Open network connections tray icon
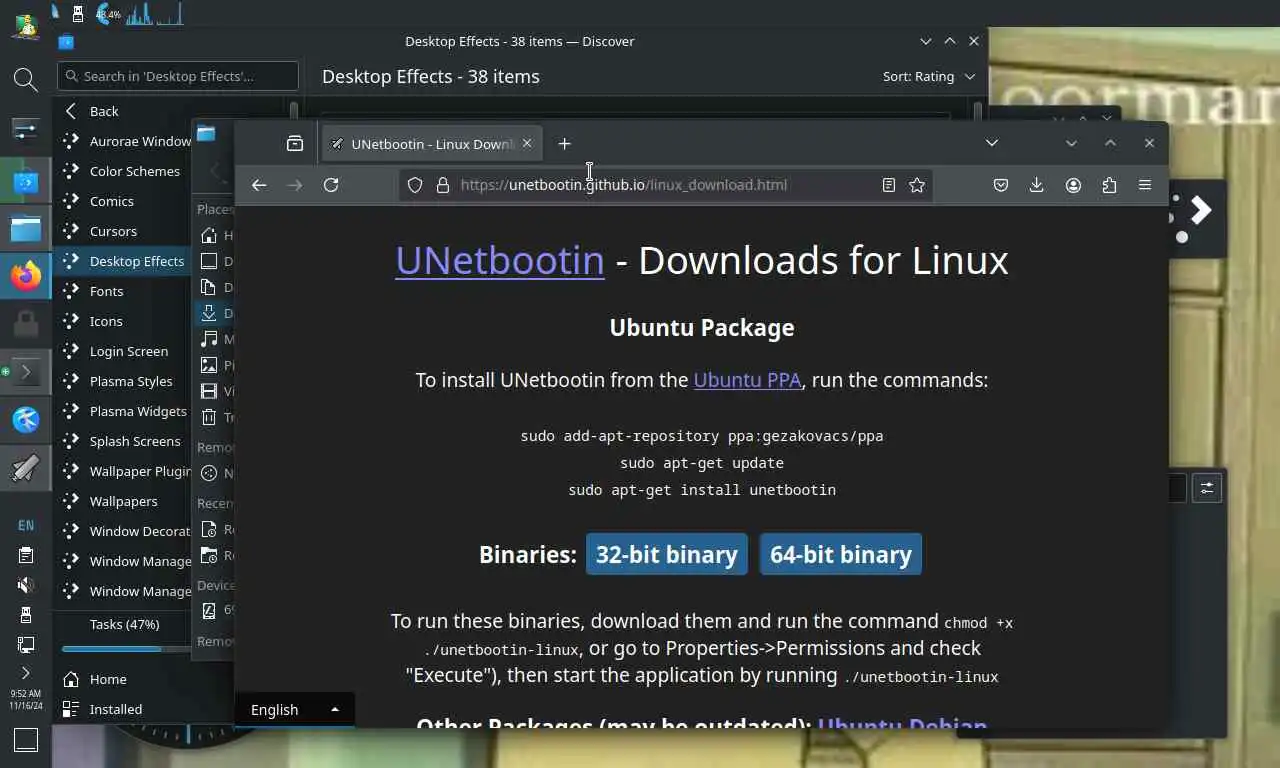 tap(26, 645)
